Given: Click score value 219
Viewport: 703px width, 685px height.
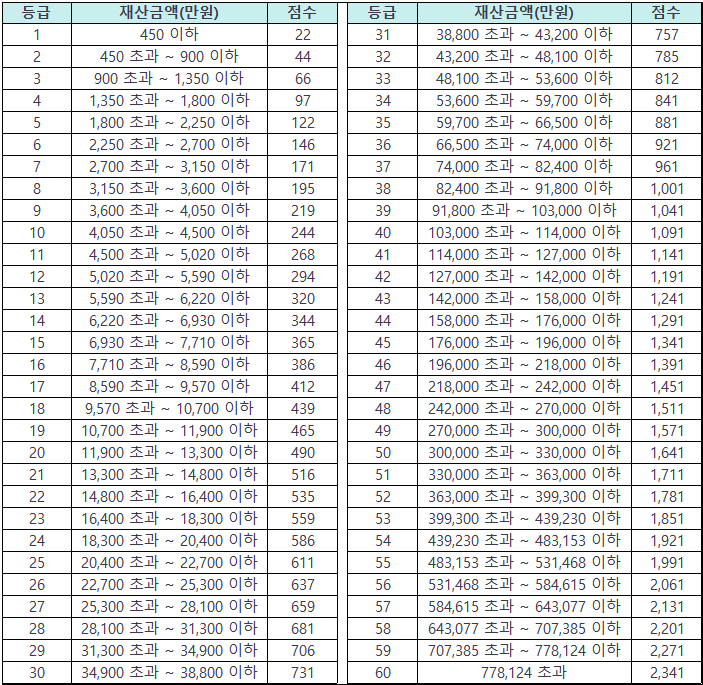Looking at the screenshot, I should [x=303, y=210].
